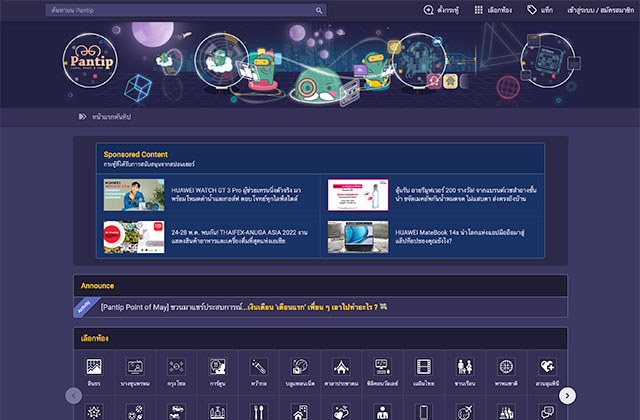Click ตั้งกระทู้ to create a thread
The width and height of the screenshot is (640, 420).
pyautogui.click(x=441, y=10)
